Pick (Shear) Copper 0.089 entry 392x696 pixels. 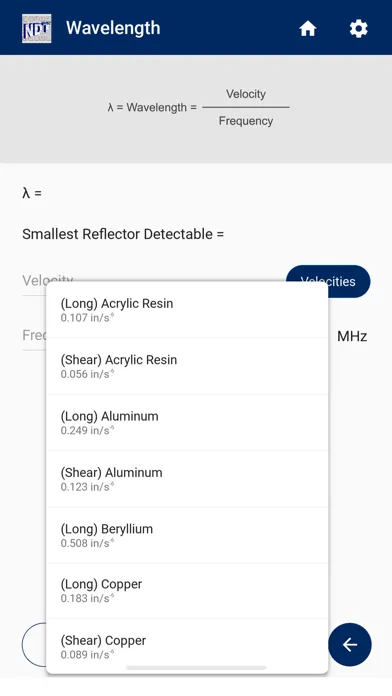187,646
